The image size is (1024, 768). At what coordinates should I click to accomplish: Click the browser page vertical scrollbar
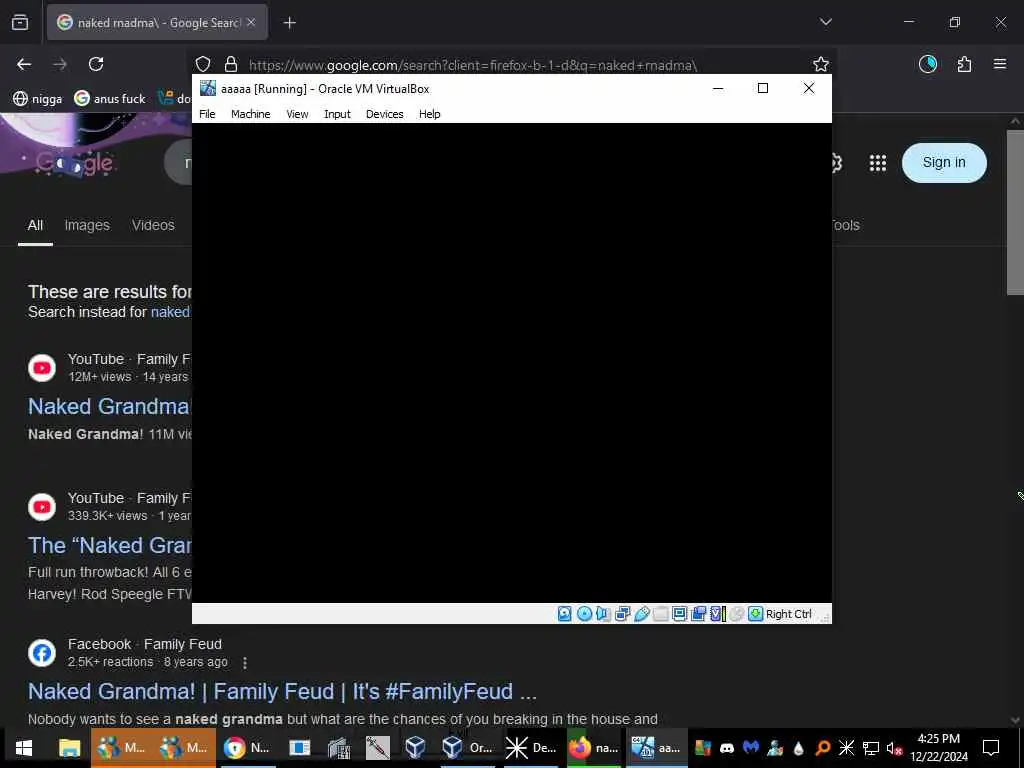click(x=1015, y=212)
